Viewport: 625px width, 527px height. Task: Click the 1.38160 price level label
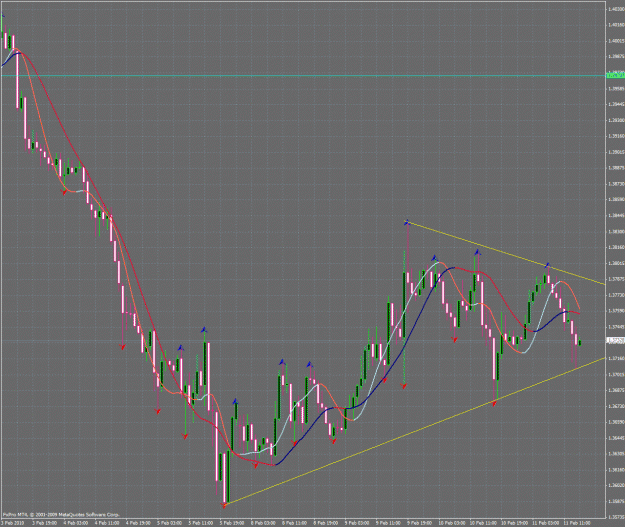click(616, 247)
